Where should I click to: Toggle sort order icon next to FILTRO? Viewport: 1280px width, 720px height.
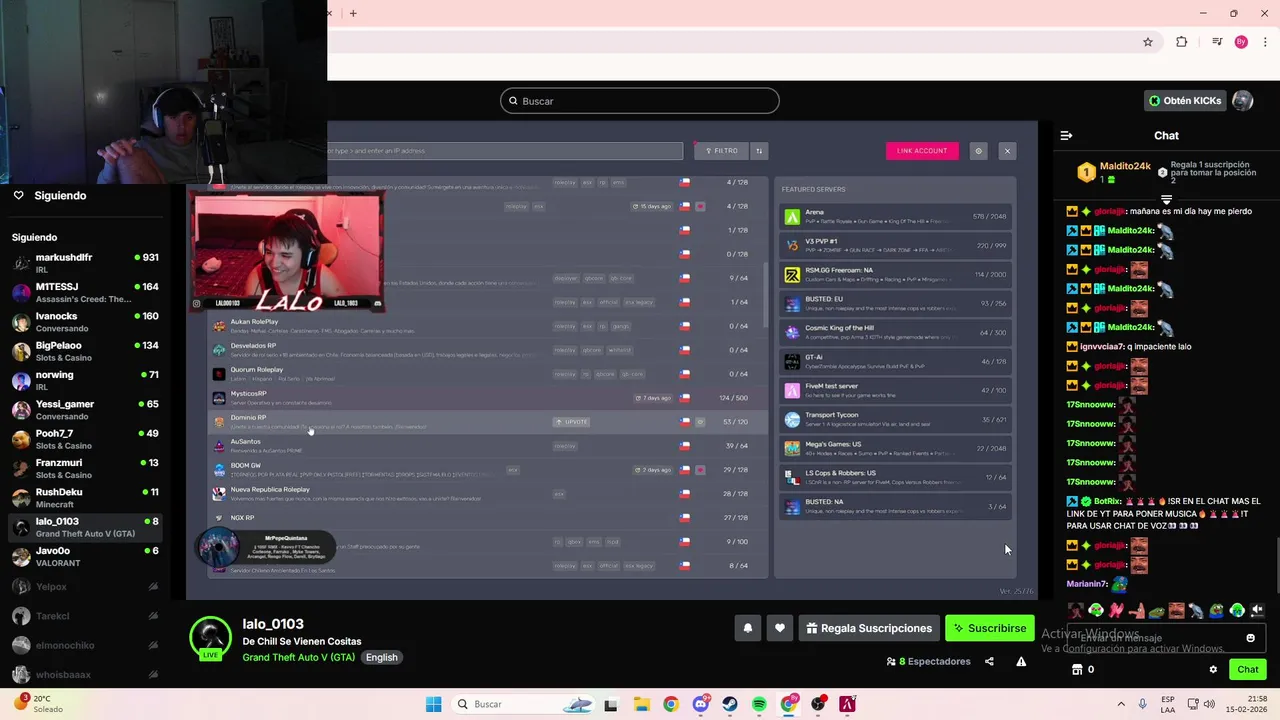pyautogui.click(x=759, y=151)
